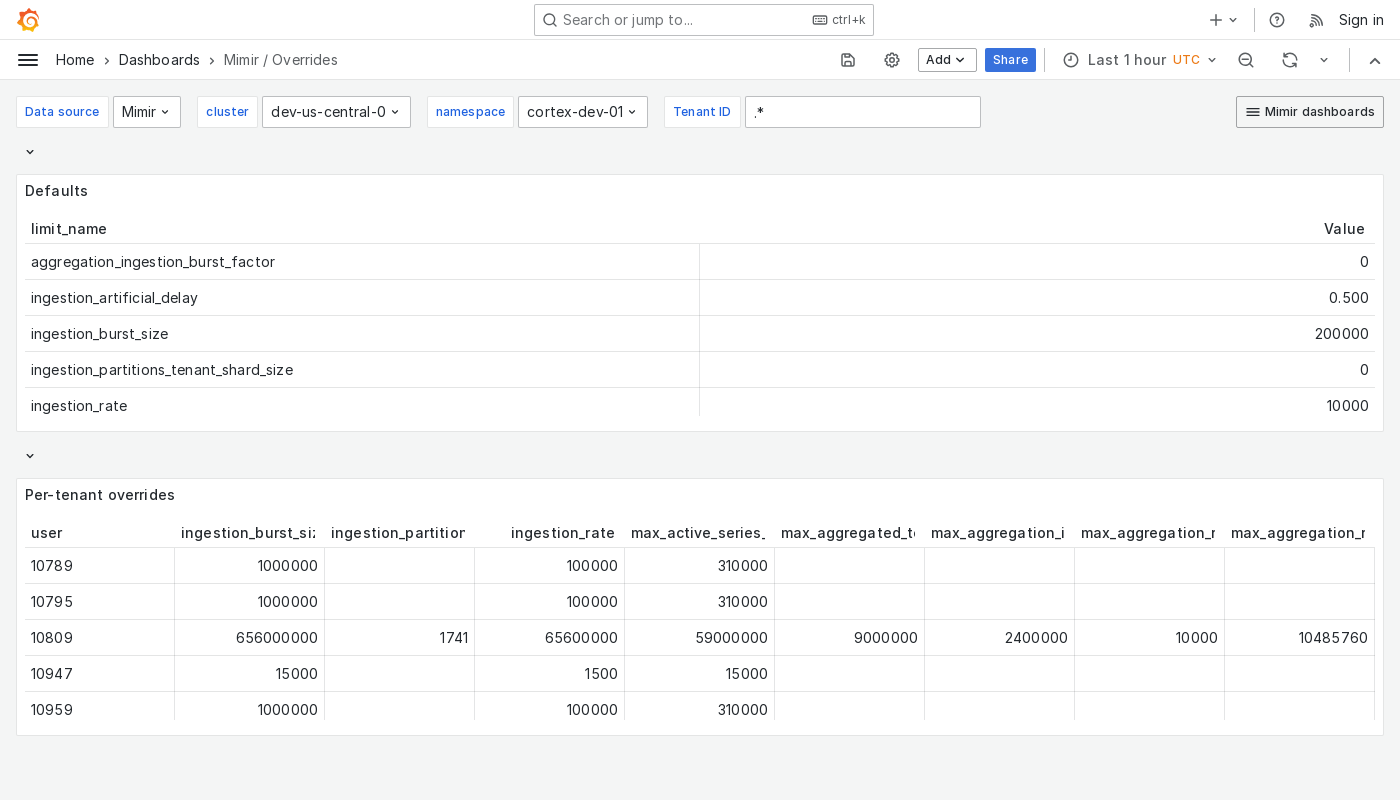
Task: Click the dropdown chevron beside plus icon
Action: coord(1233,20)
